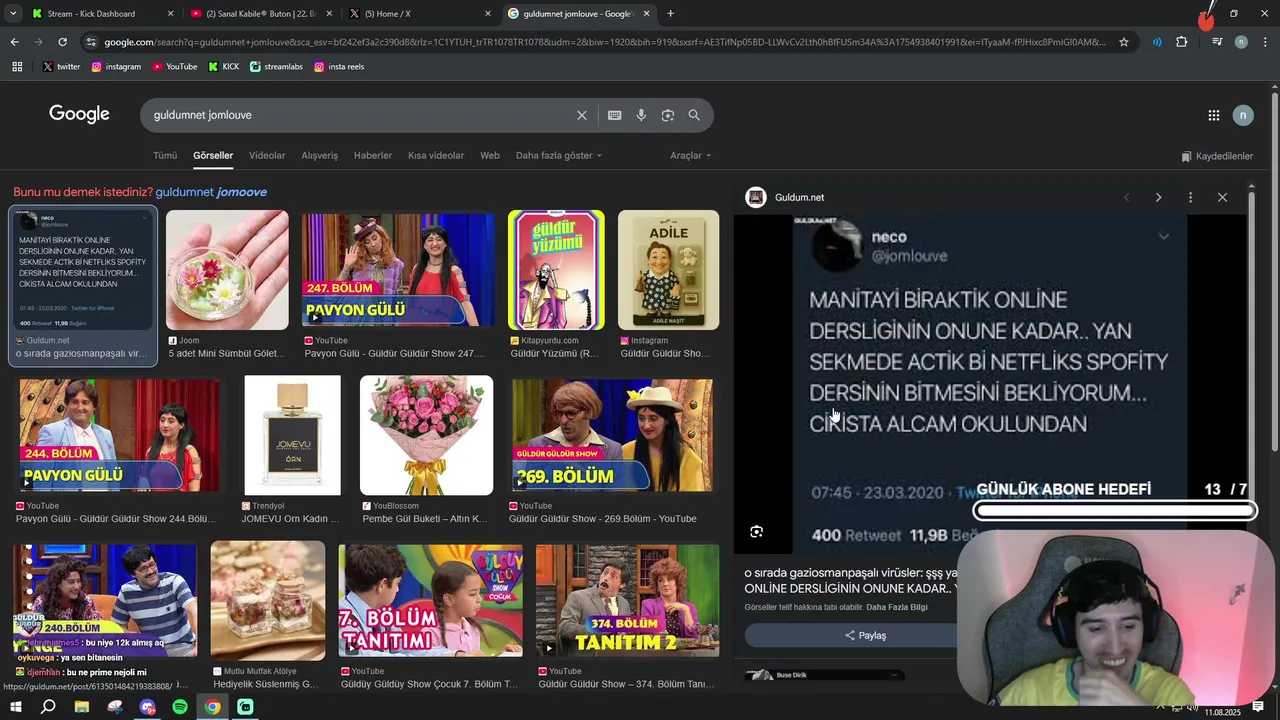Open the neco tweet thumbnail from Guldum.net

point(83,270)
